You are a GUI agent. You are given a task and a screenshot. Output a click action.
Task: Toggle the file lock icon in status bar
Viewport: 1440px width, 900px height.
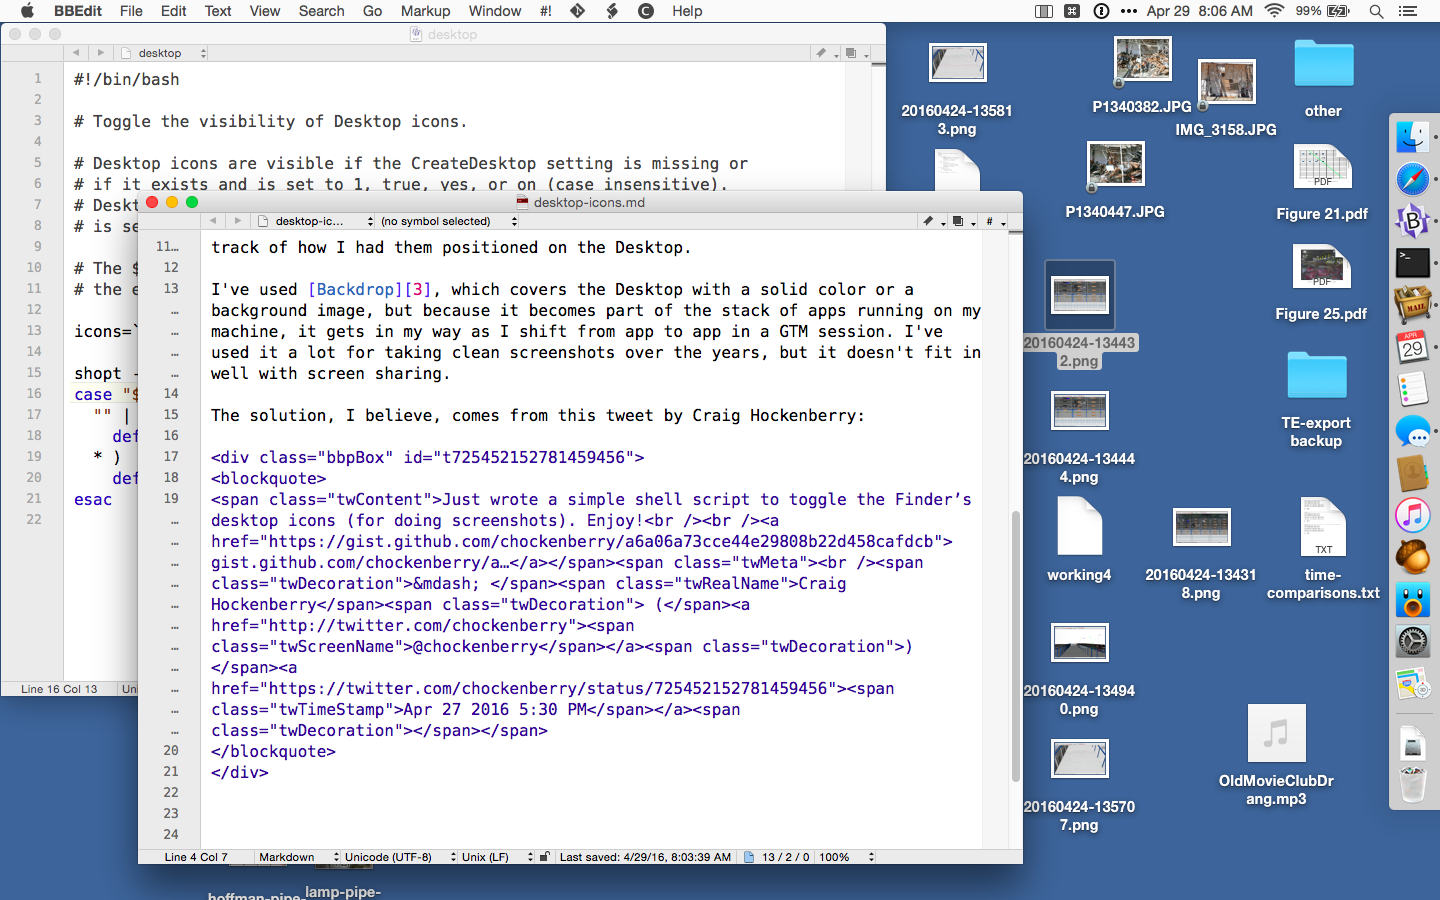[x=545, y=857]
